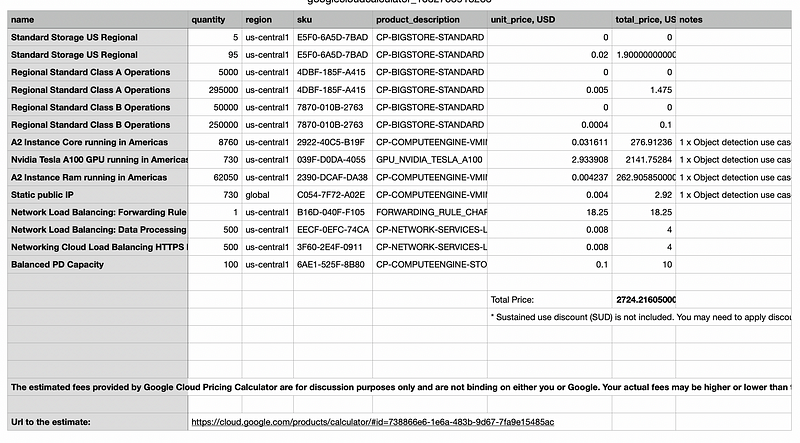Select the SKU cell 039F-D0DA-4055
Image resolution: width=800 pixels, height=443 pixels.
point(333,160)
